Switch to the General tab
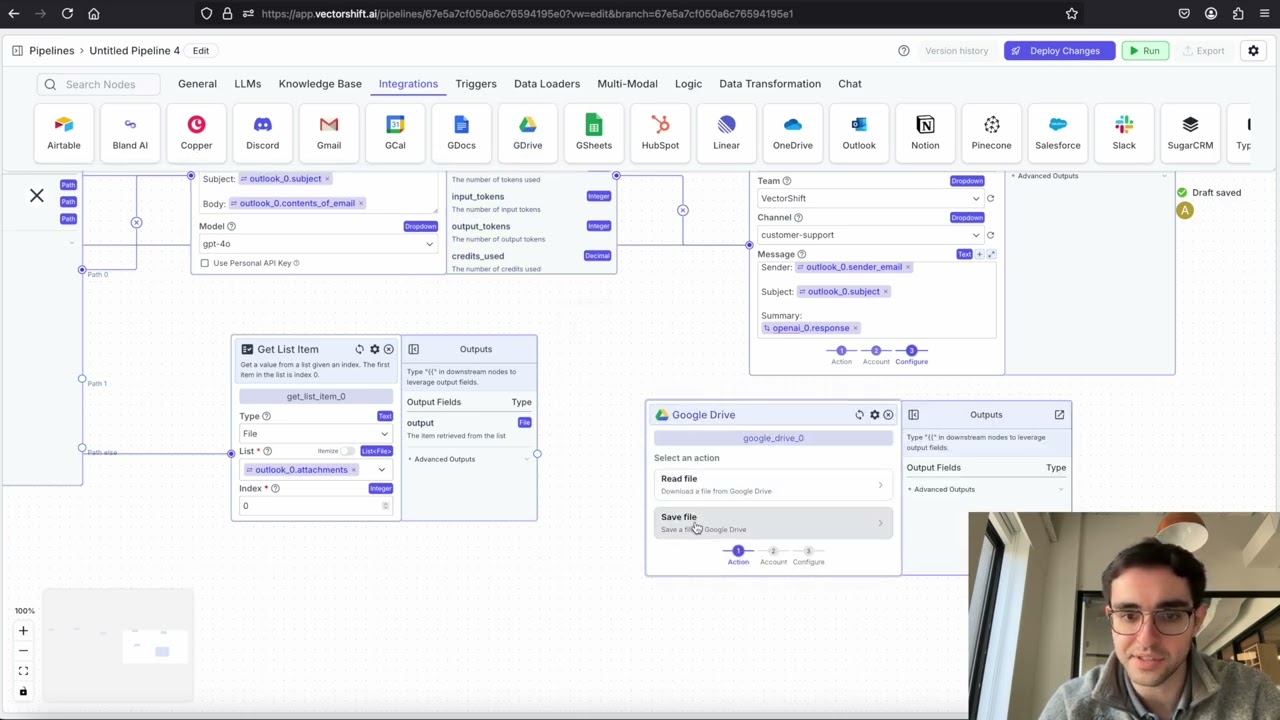This screenshot has height=720, width=1280. [x=197, y=84]
